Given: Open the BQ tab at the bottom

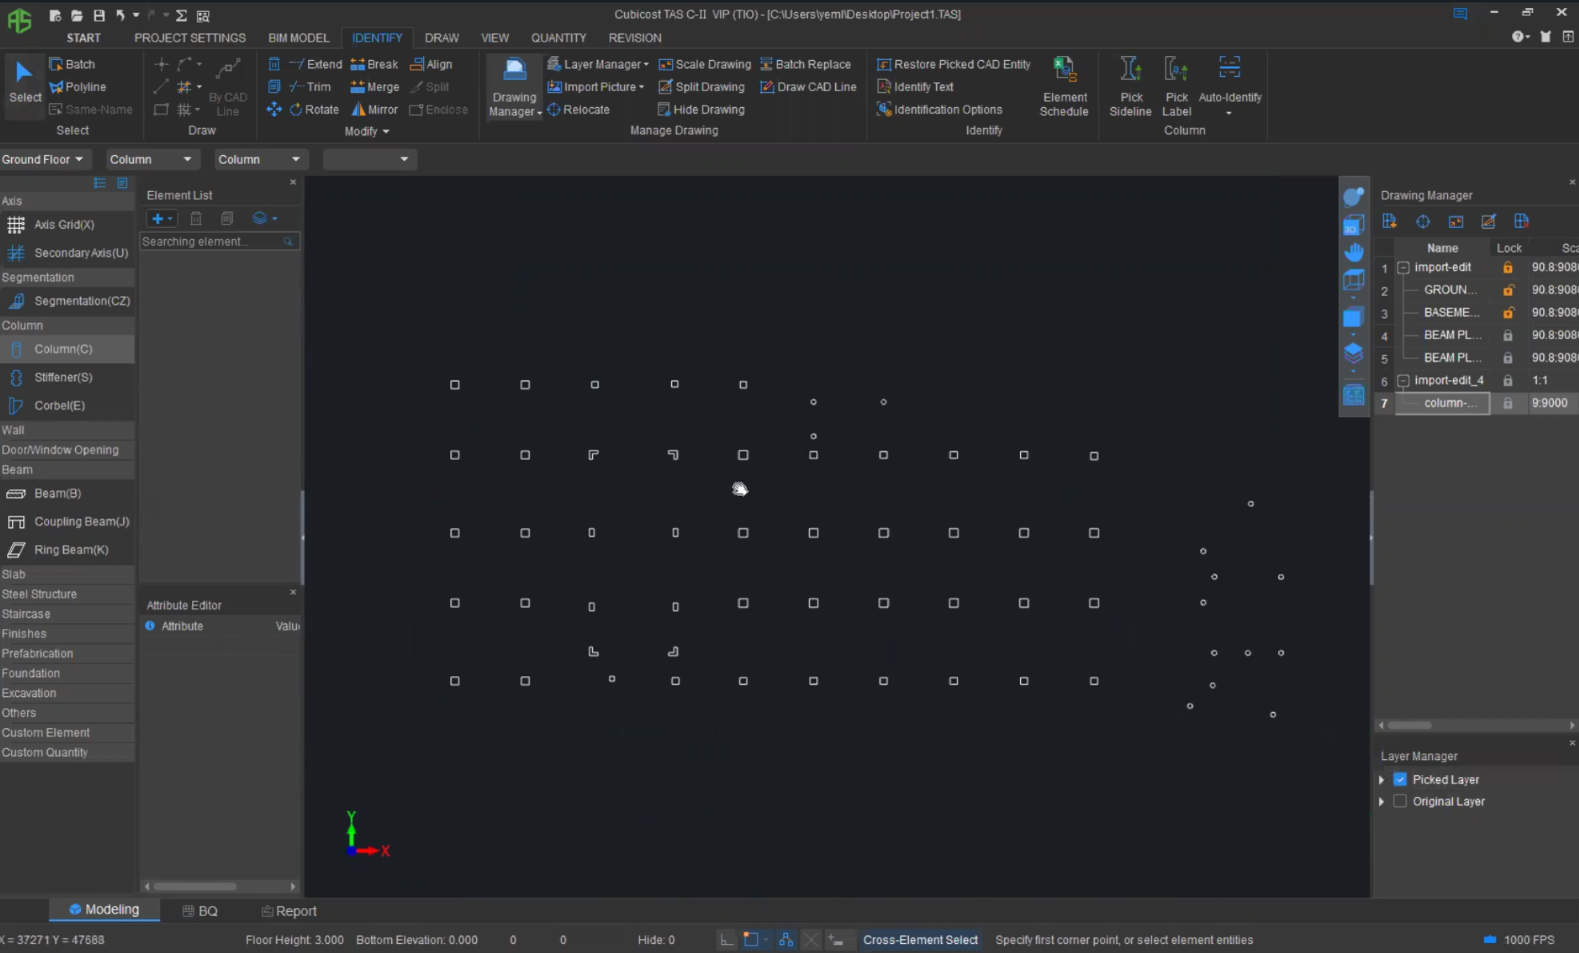Looking at the screenshot, I should click(x=200, y=911).
